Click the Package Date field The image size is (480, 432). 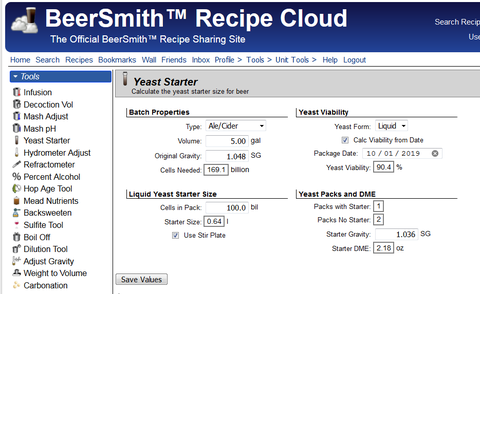point(402,153)
